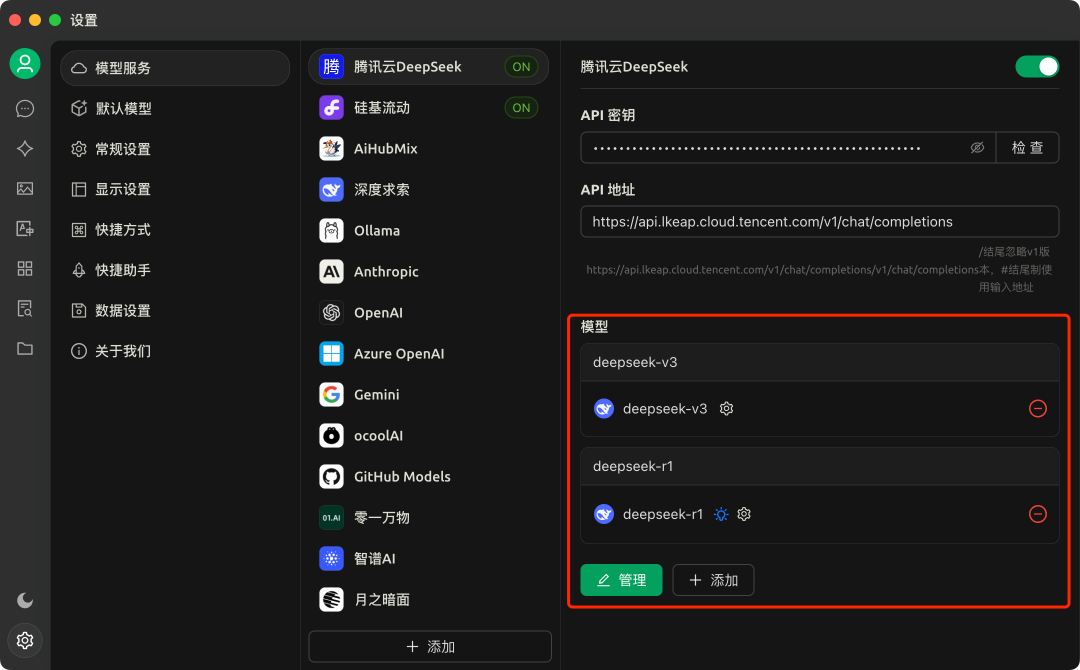This screenshot has width=1080, height=670.
Task: Select 默认模型 in settings menu
Action: tap(175, 109)
